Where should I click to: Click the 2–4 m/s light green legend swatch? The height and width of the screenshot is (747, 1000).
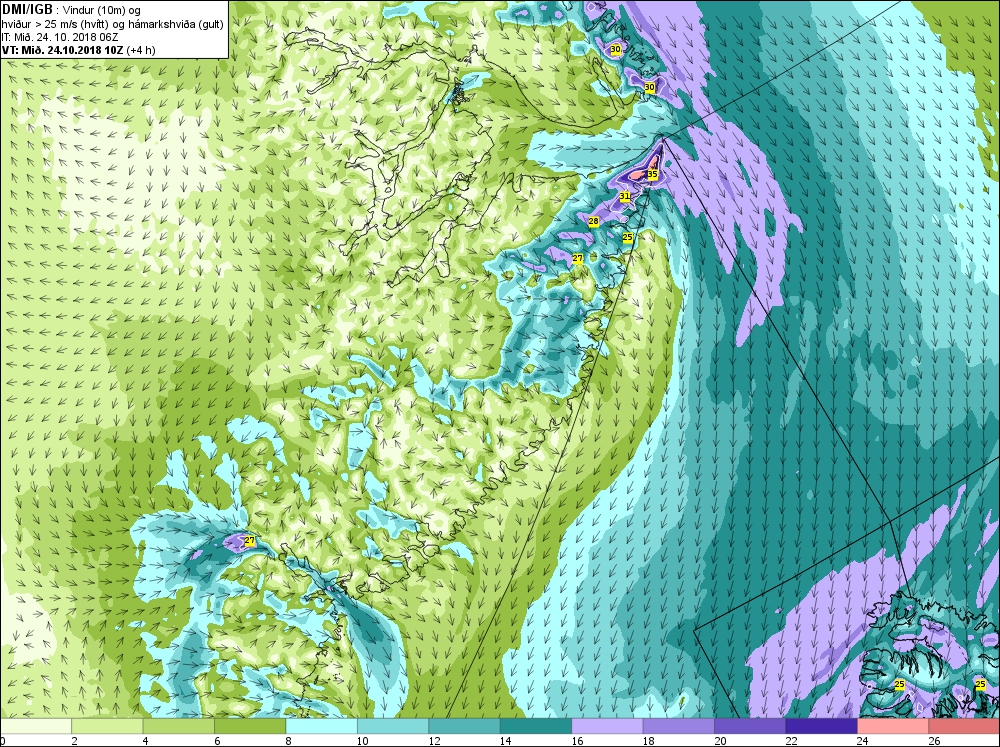[x=107, y=726]
